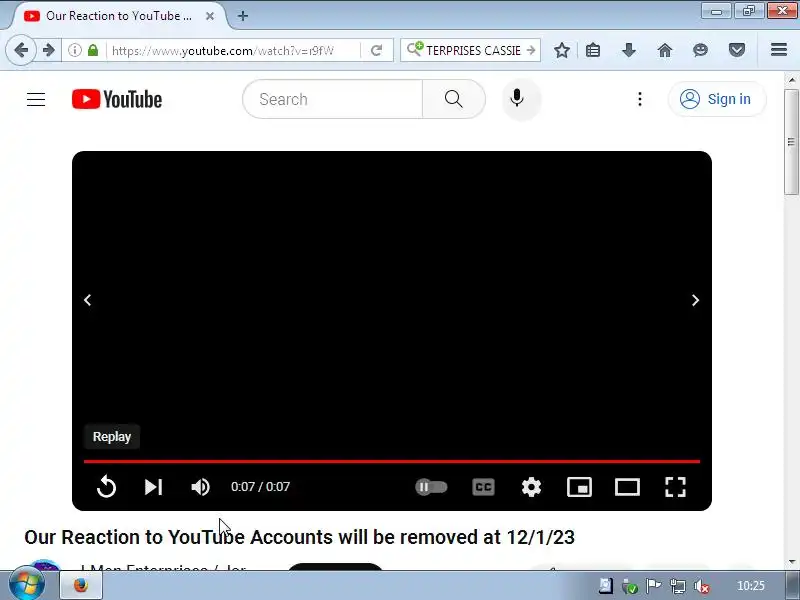Viewport: 800px width, 600px height.
Task: Open the Action Center flag icon
Action: point(654,586)
